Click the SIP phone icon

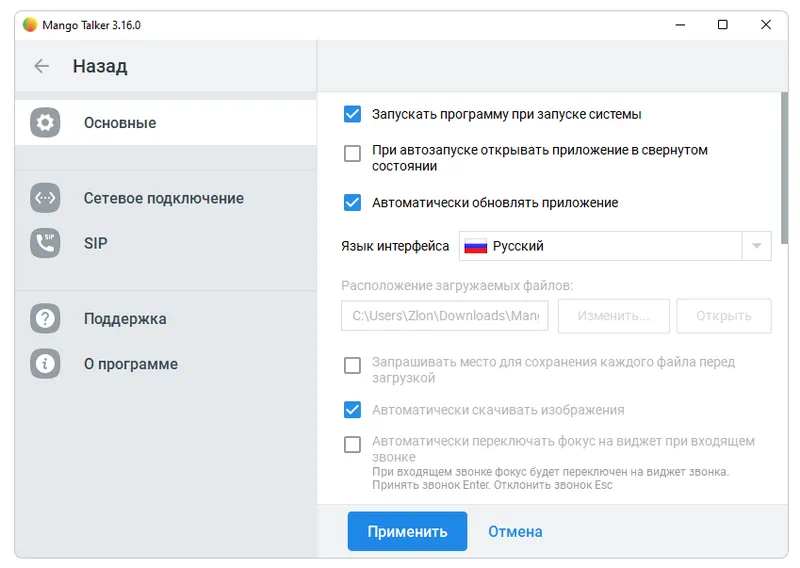click(x=45, y=243)
